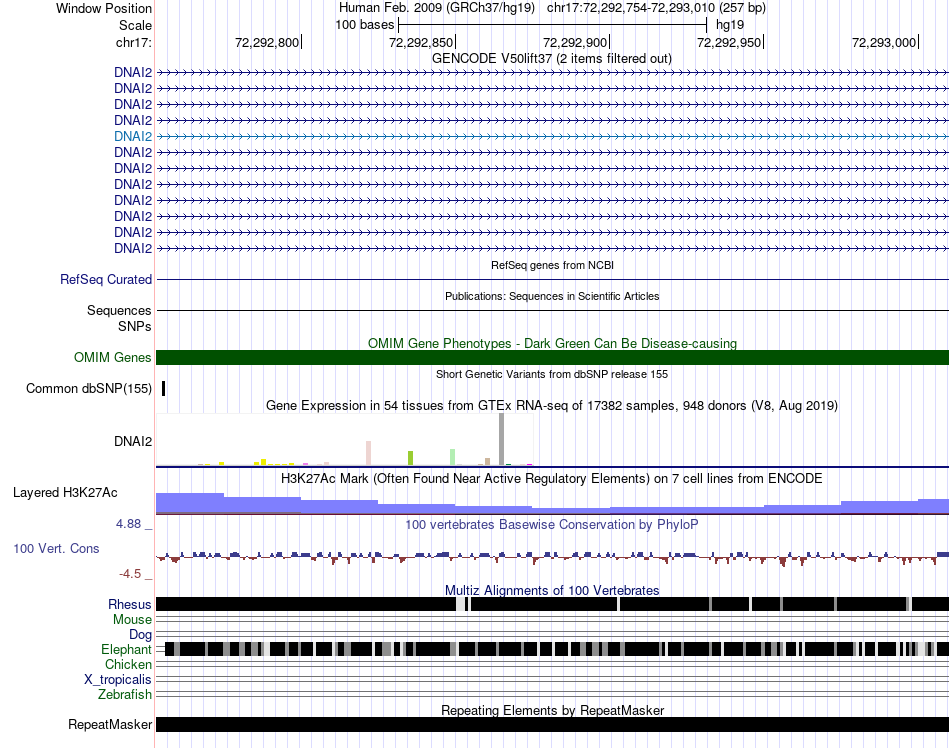Click Publications: Sequences in Scientific Articles title
The height and width of the screenshot is (748, 950).
(x=552, y=296)
